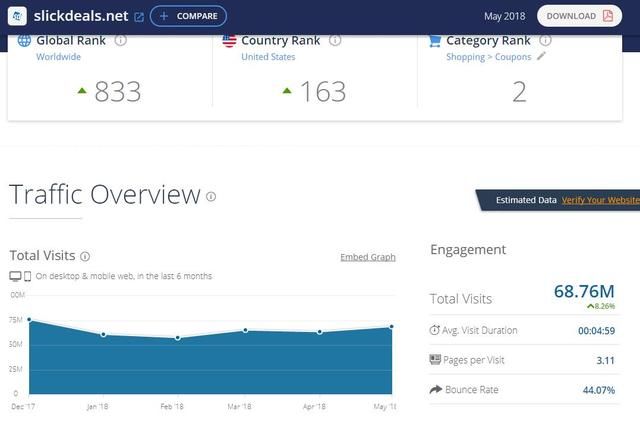Click the Total Visits info icon
This screenshot has width=640, height=421.
[85, 257]
